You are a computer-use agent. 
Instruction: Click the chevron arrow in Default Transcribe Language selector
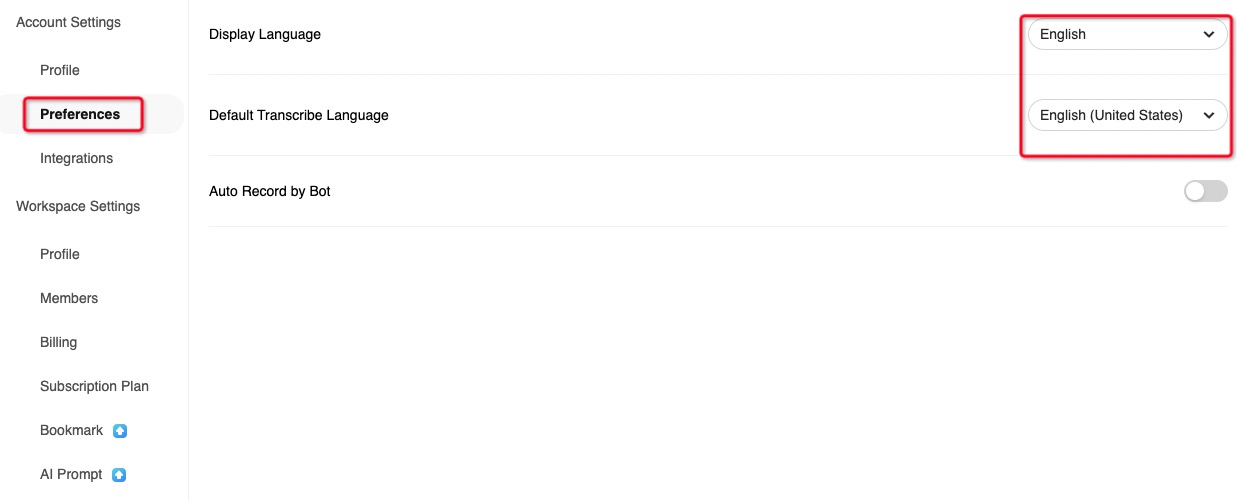(1209, 116)
